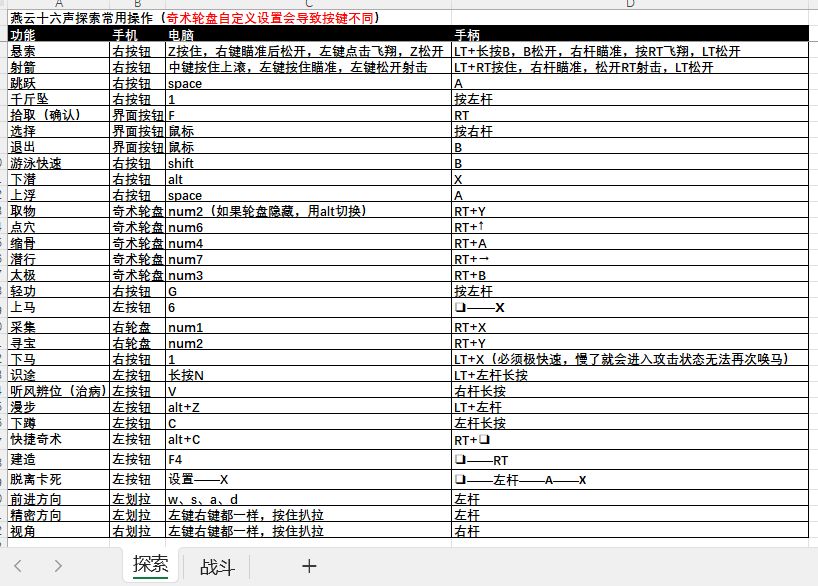Select the 探索 sheet tab
This screenshot has height=586, width=818.
coord(150,565)
